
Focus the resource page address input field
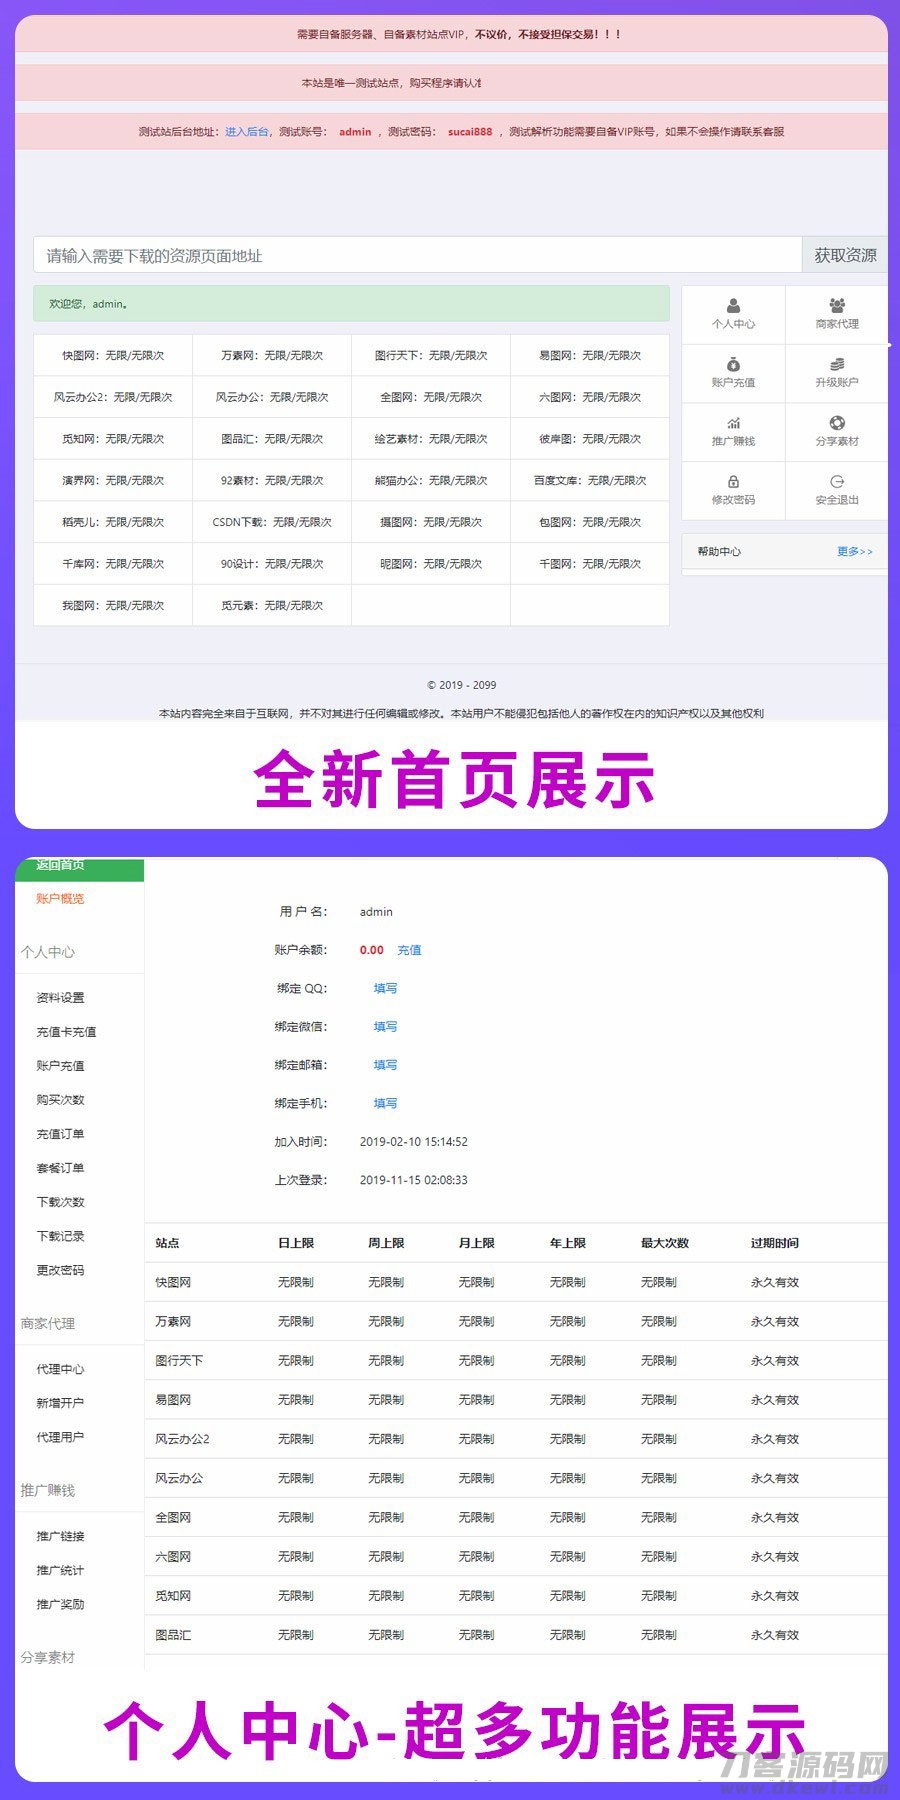pos(418,255)
